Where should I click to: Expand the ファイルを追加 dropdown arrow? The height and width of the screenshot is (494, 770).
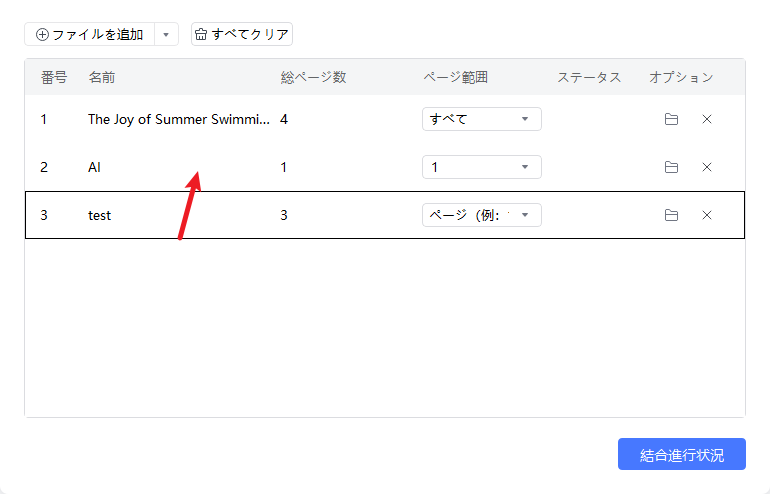[166, 34]
